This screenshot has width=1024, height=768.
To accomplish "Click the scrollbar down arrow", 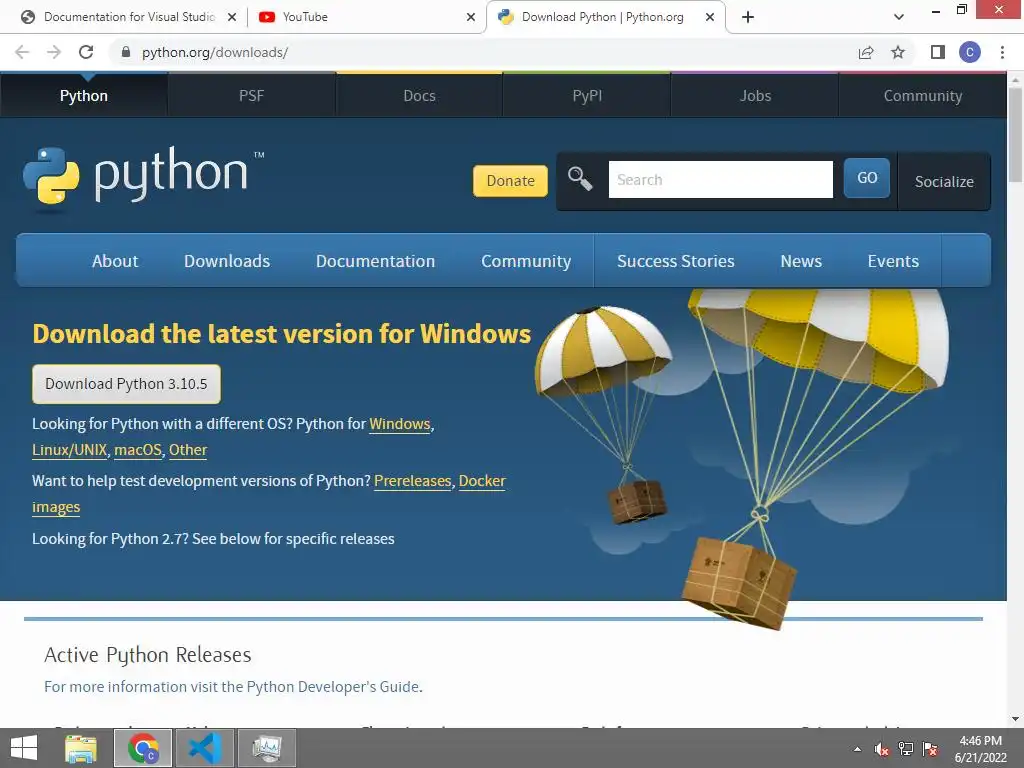I will tap(1015, 719).
